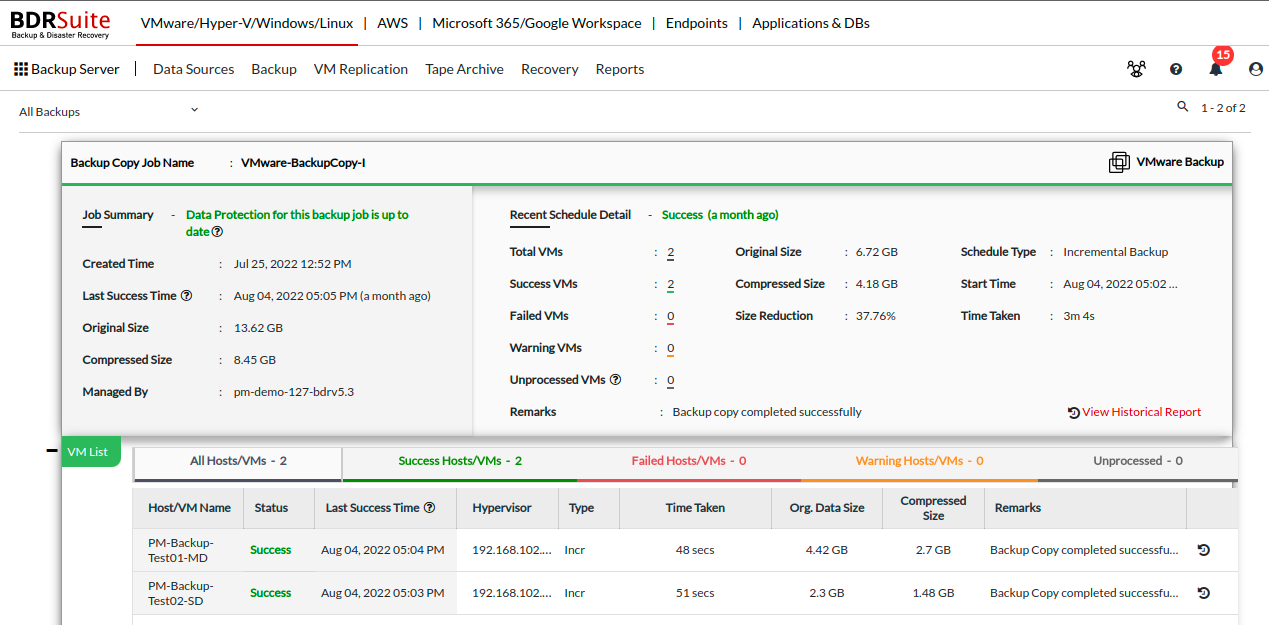
Task: Click the search magnifier icon
Action: [x=1183, y=107]
